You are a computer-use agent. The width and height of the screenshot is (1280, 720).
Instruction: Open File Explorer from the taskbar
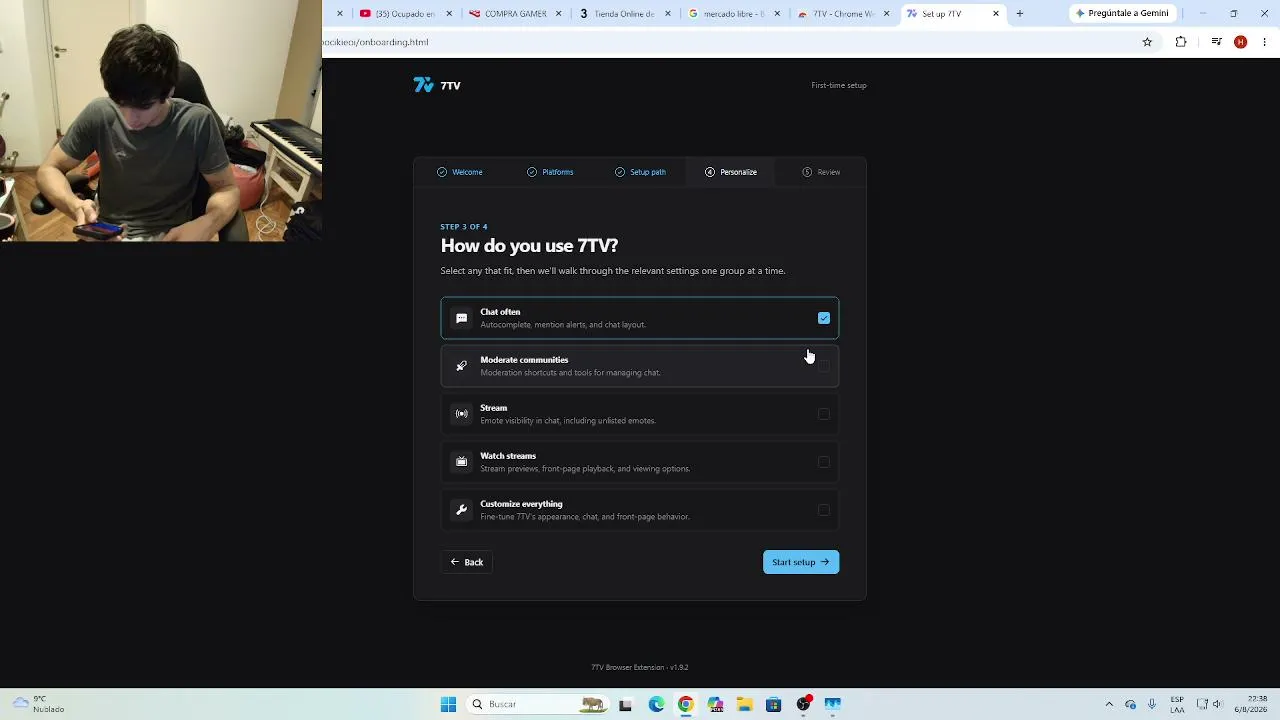pyautogui.click(x=744, y=704)
